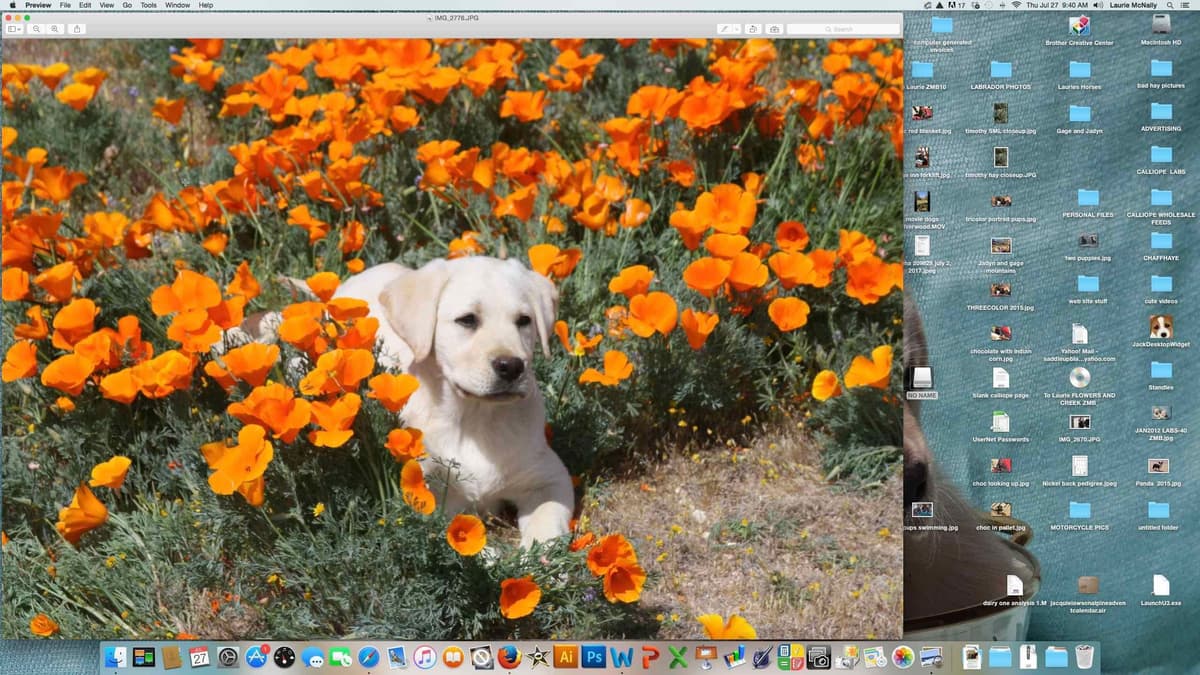The image size is (1200, 675).
Task: Open System Preferences from the Dock
Action: coord(228,657)
